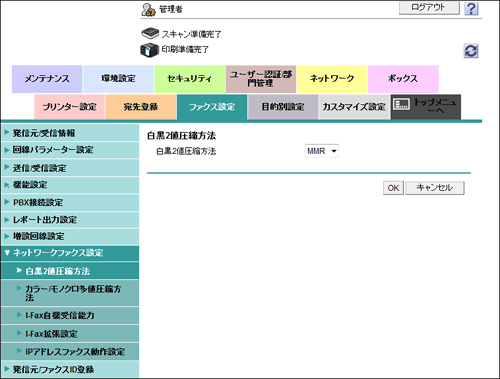Expand 増設回線設定 menu
Image resolution: width=500 pixels, height=379 pixels.
(x=70, y=236)
